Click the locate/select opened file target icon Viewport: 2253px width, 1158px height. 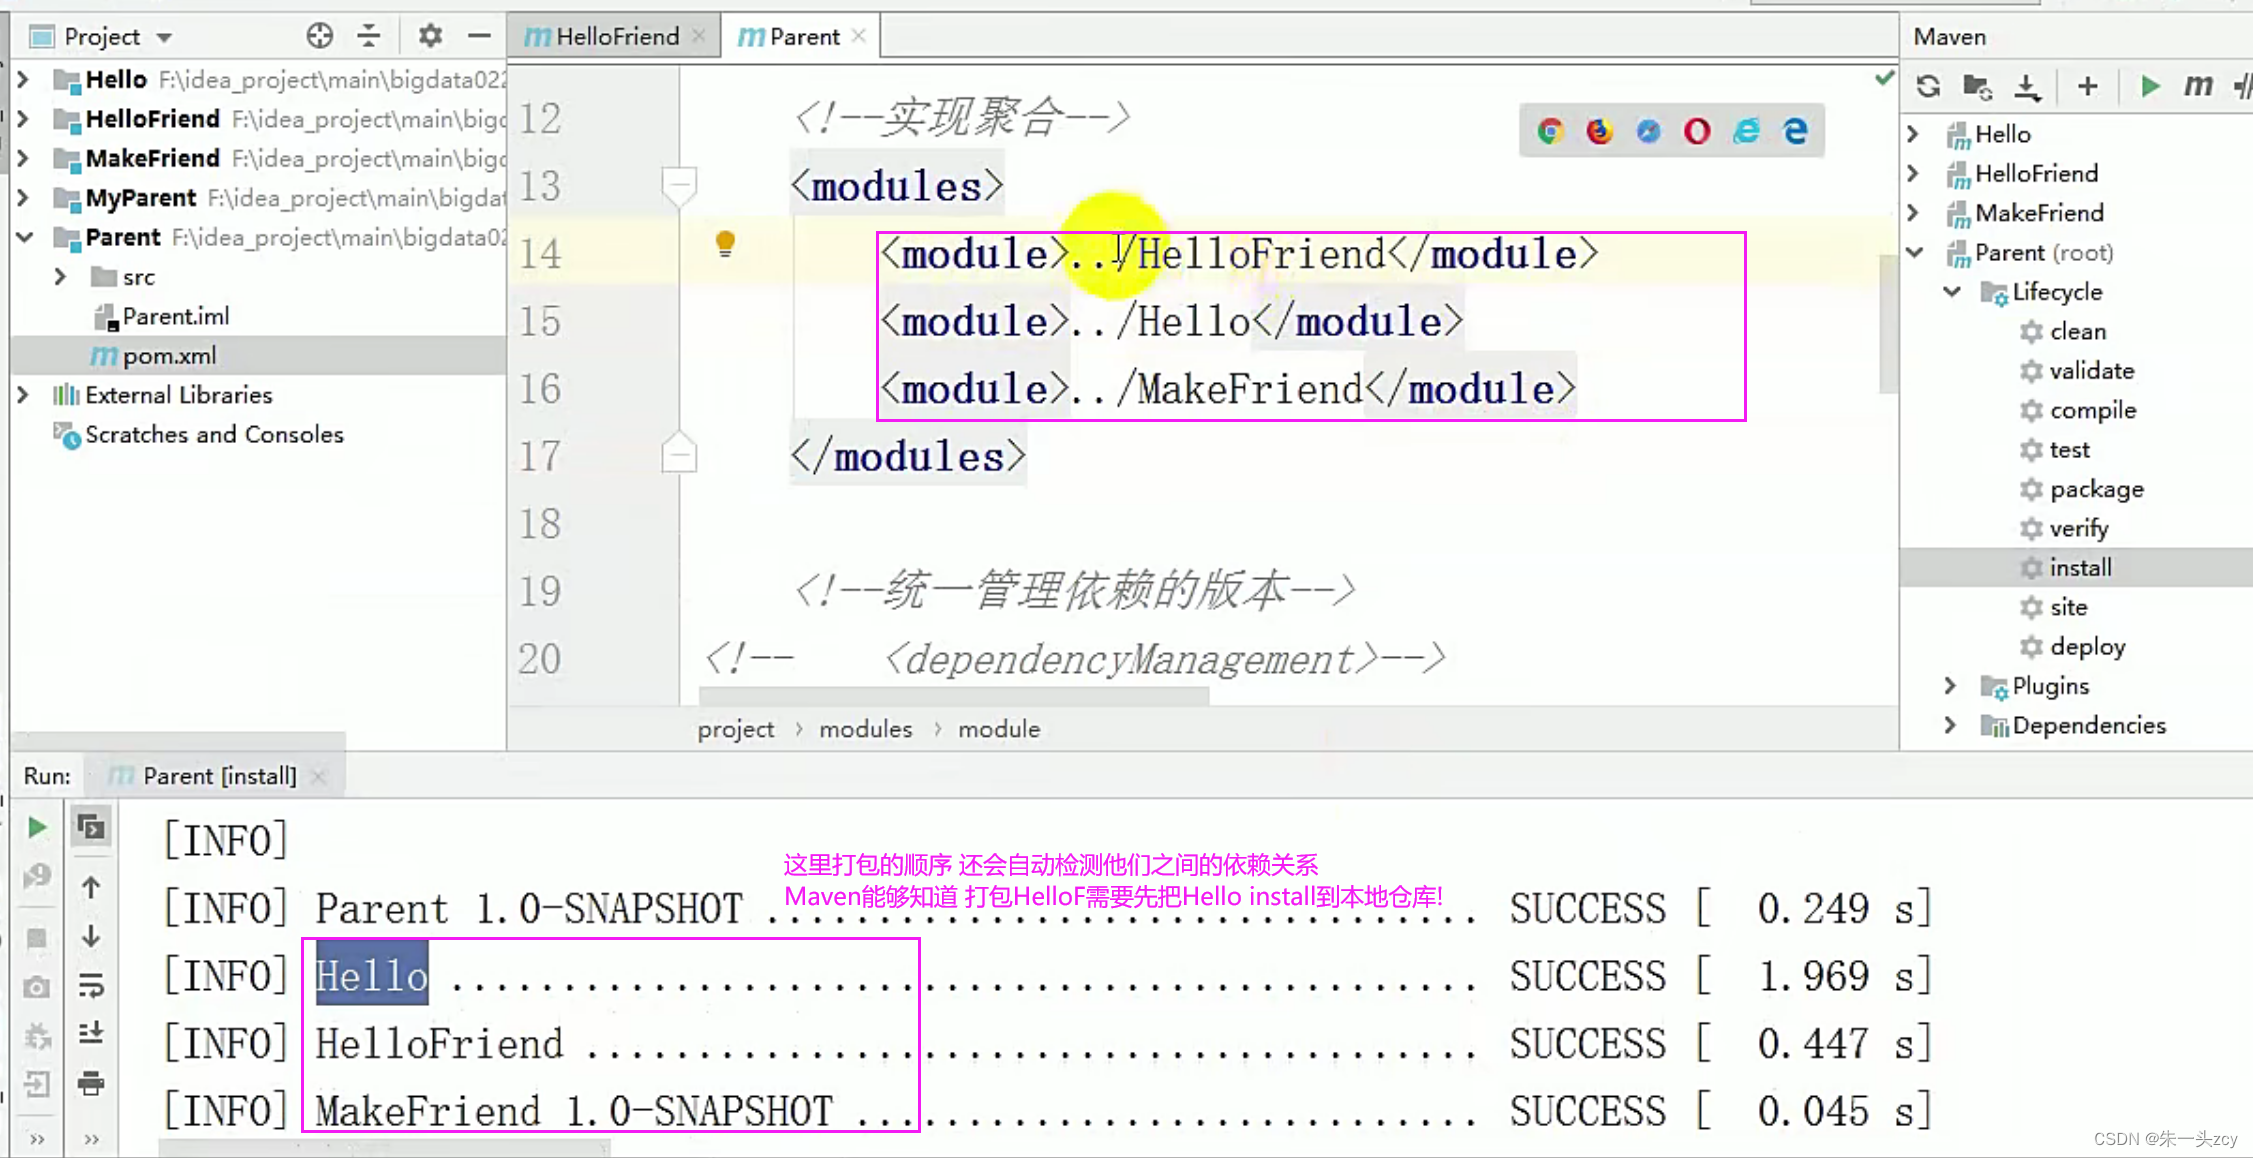coord(319,36)
